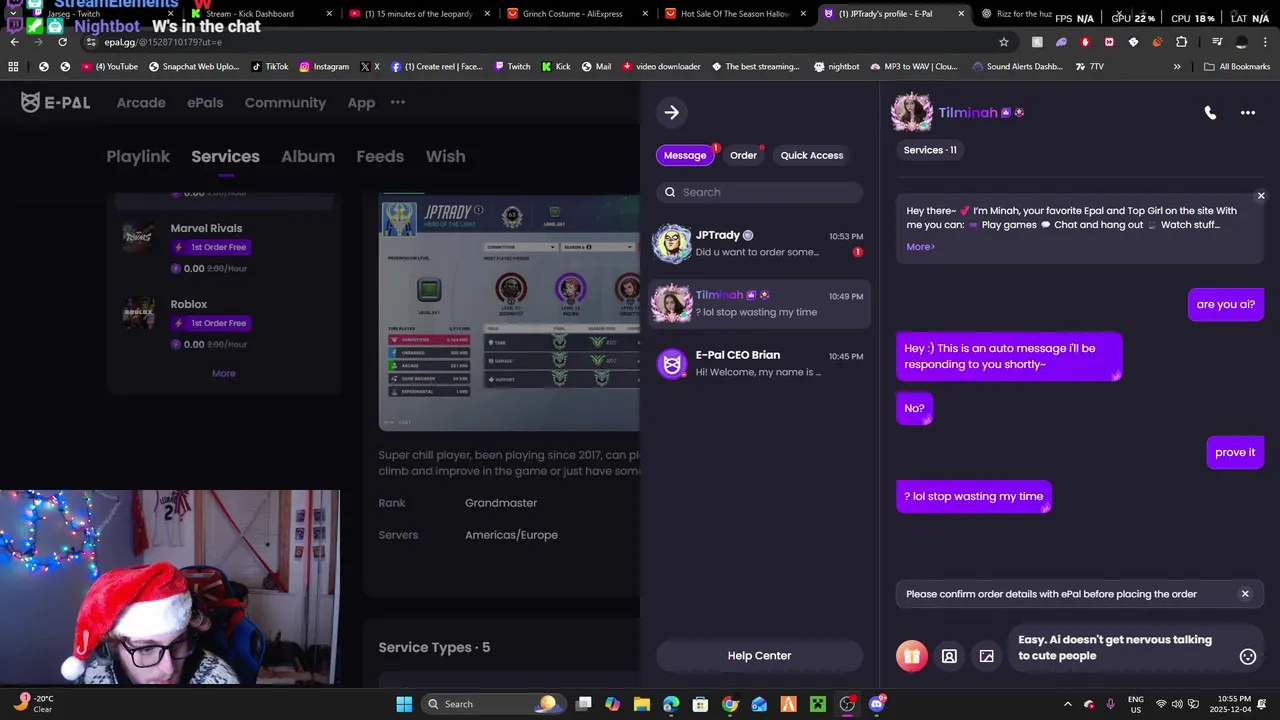Viewport: 1280px width, 720px height.
Task: Open Windows Start menu
Action: pos(404,704)
